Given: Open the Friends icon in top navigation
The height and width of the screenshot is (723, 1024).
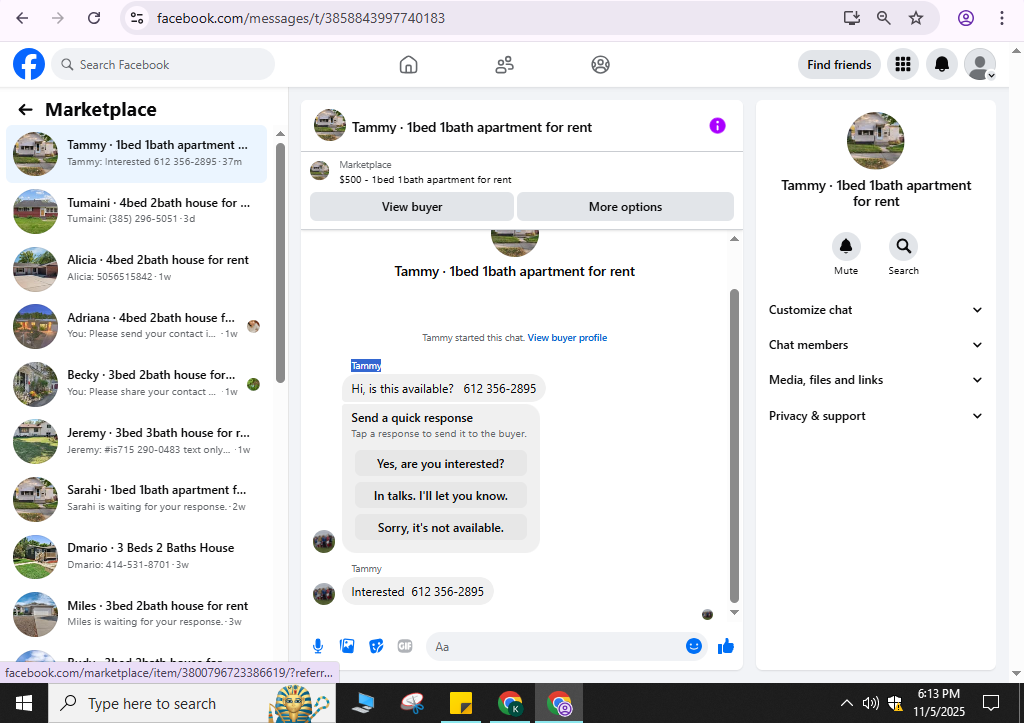Looking at the screenshot, I should click(x=504, y=65).
